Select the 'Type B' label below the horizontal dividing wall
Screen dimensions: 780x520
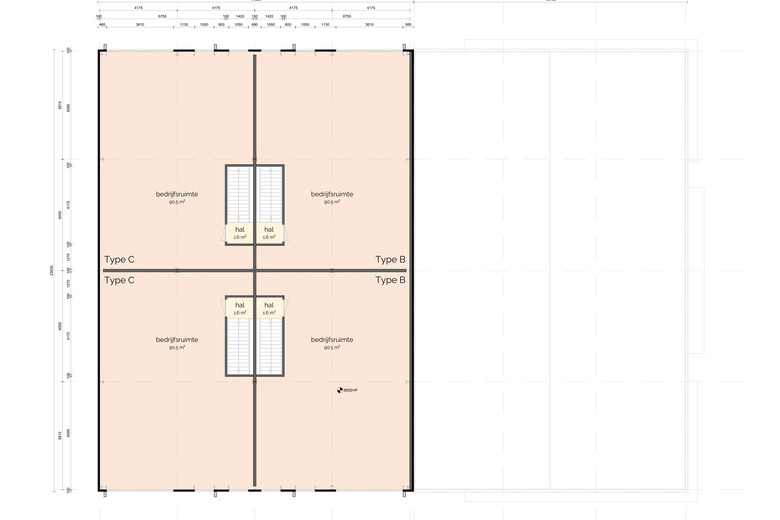click(x=390, y=280)
